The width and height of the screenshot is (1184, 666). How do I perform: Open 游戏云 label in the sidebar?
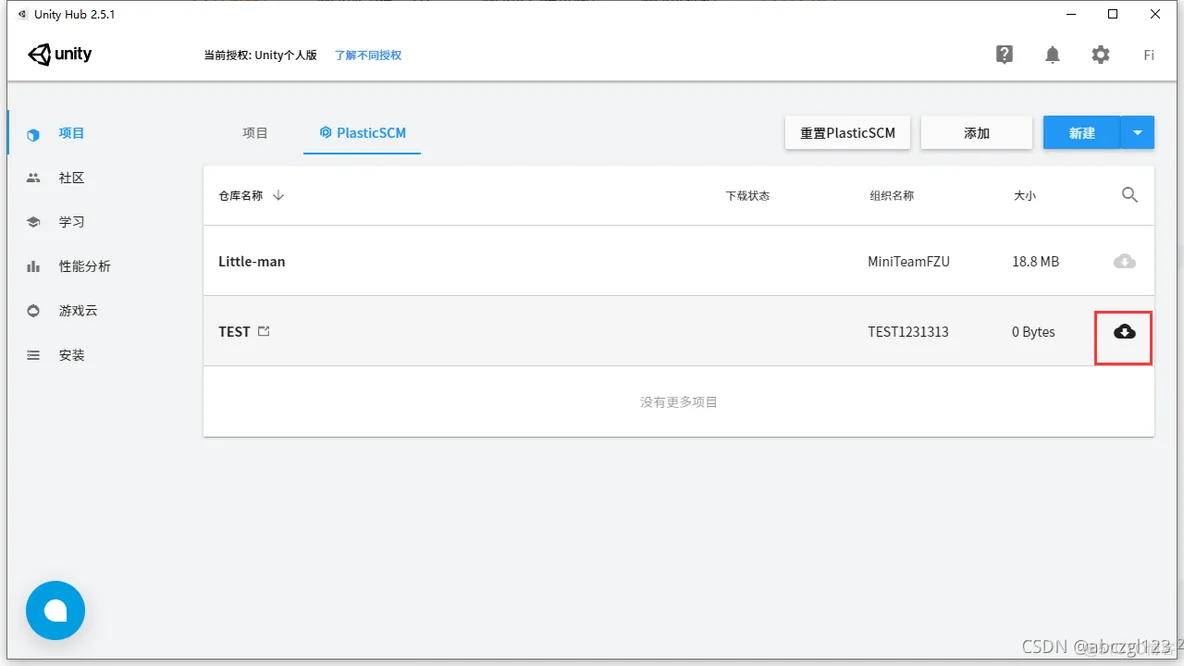78,310
